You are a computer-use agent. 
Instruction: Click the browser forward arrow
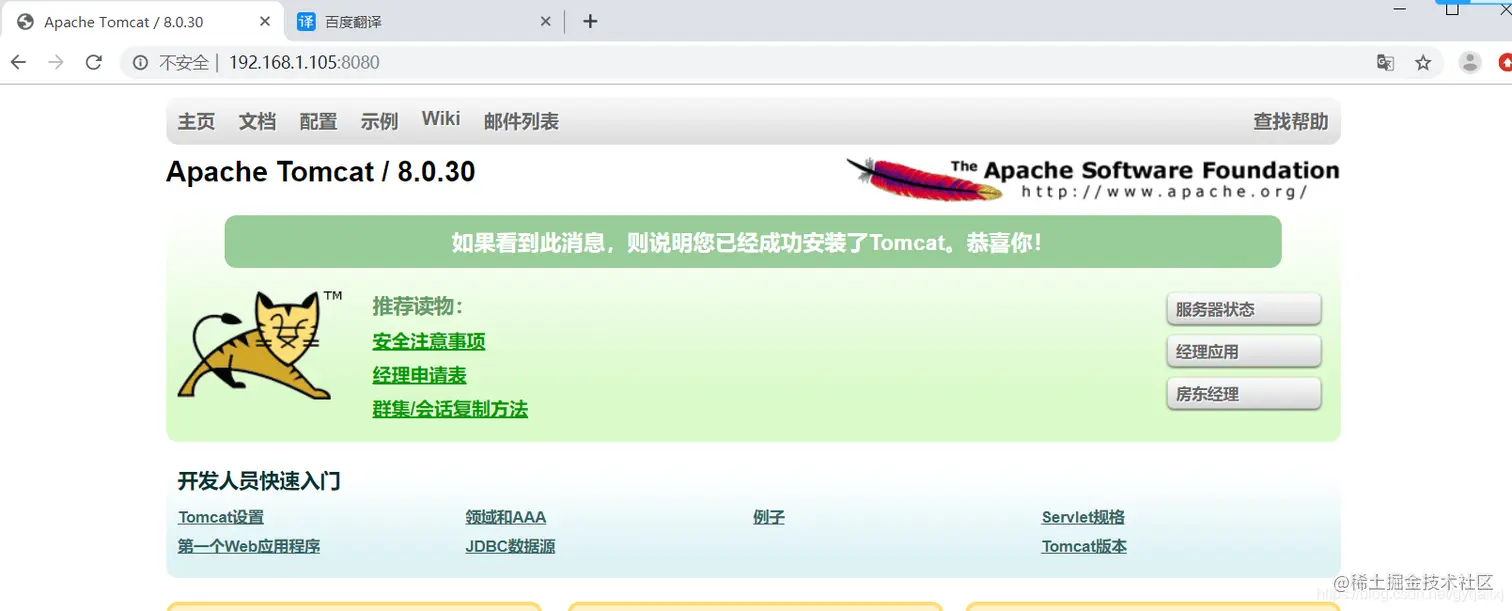click(x=56, y=62)
